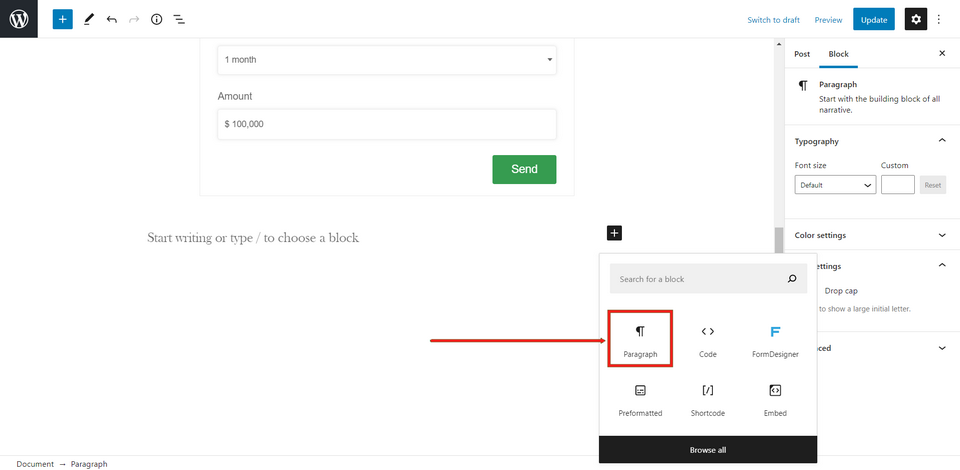Click the Search for a block field
960x470 pixels.
tap(700, 279)
